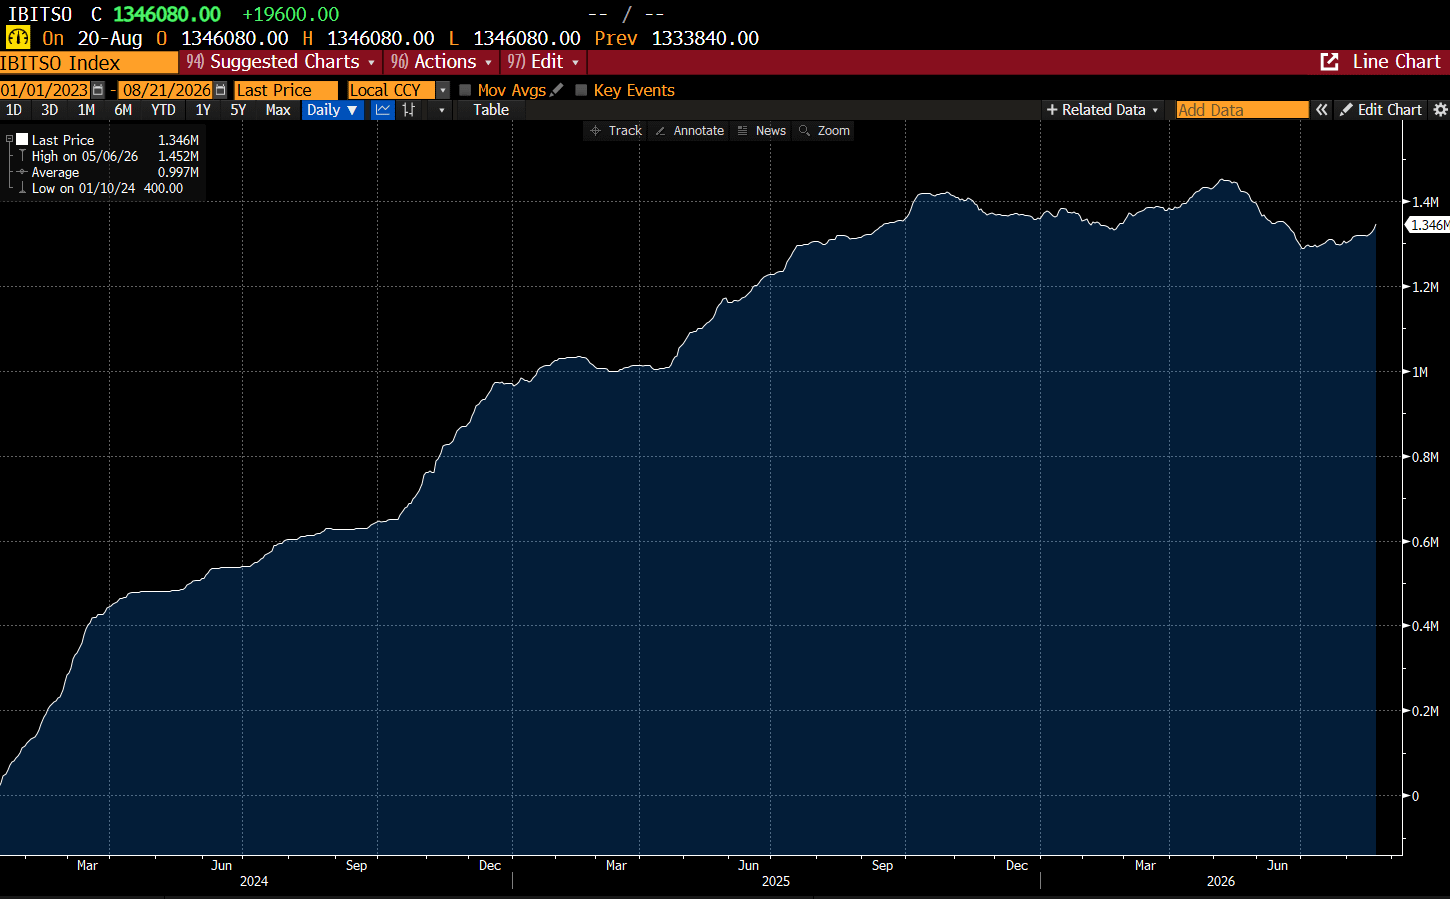
Task: Open the Suggested Charts dropdown
Action: pos(281,62)
